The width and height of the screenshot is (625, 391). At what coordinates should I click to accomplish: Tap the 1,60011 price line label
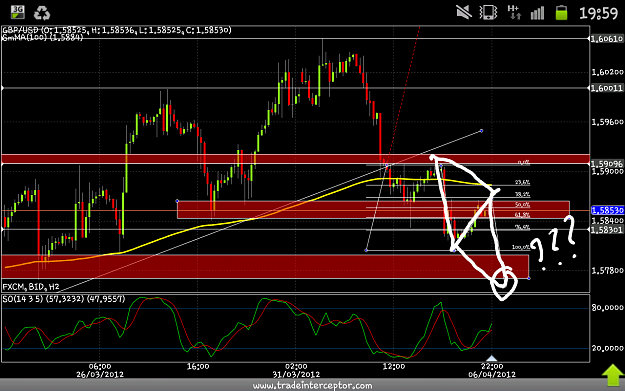[x=607, y=88]
